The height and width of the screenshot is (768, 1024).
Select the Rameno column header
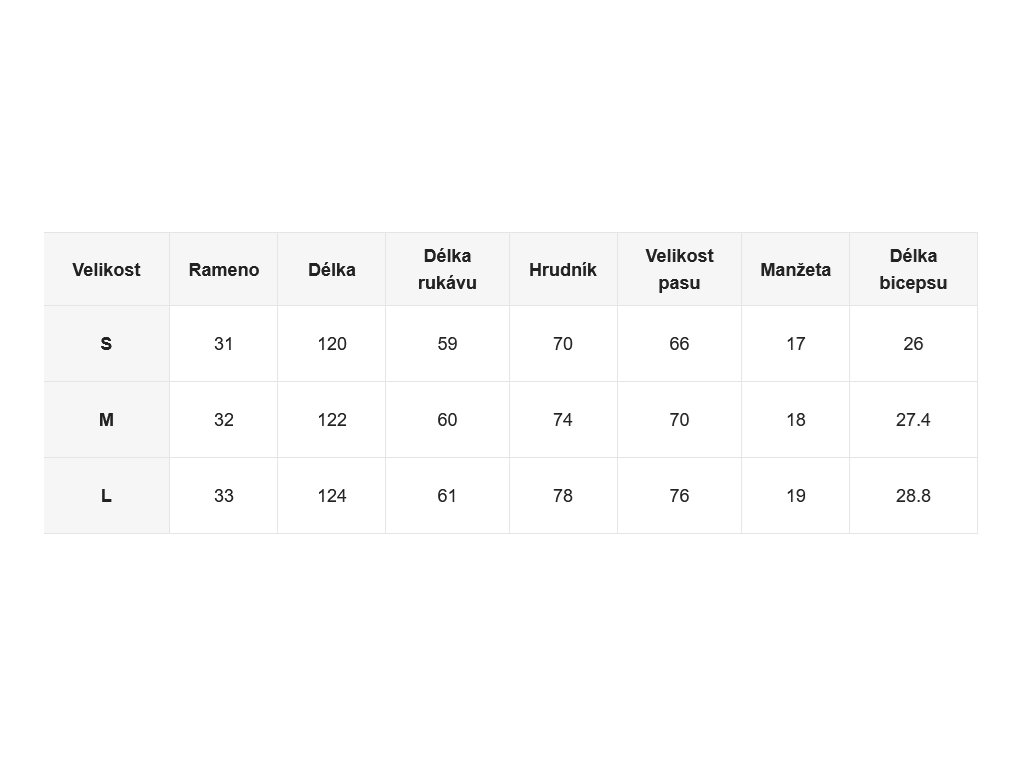tap(223, 269)
